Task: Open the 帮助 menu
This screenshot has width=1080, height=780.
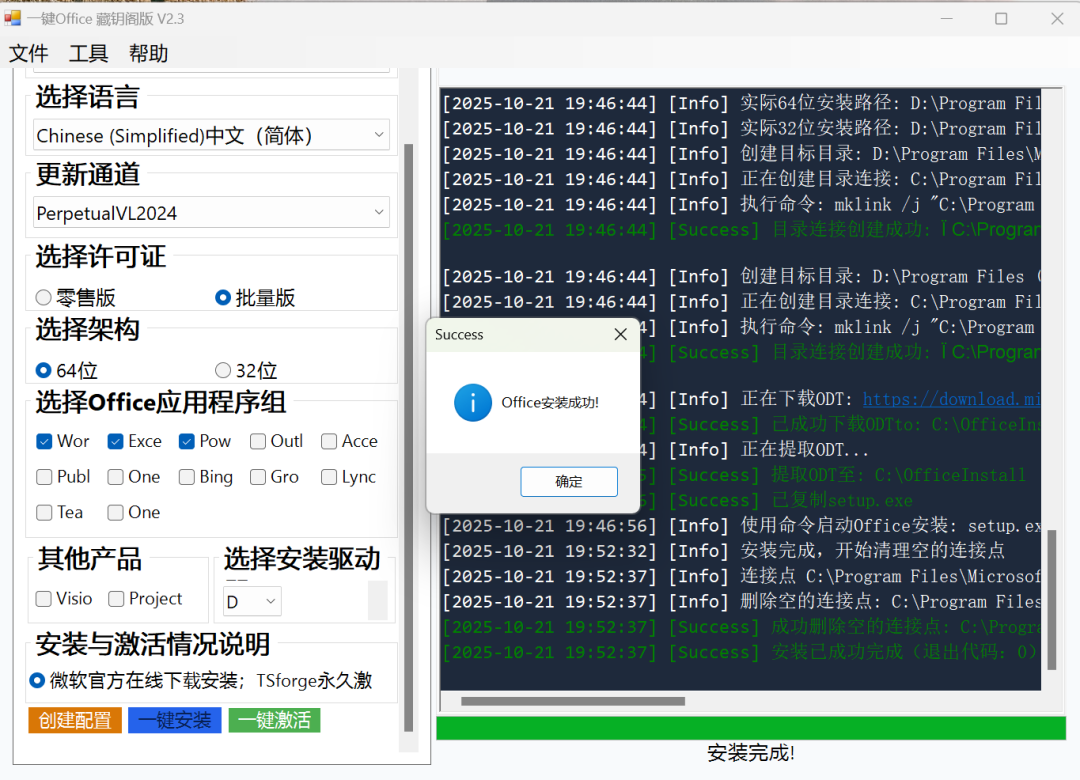Action: coord(148,54)
